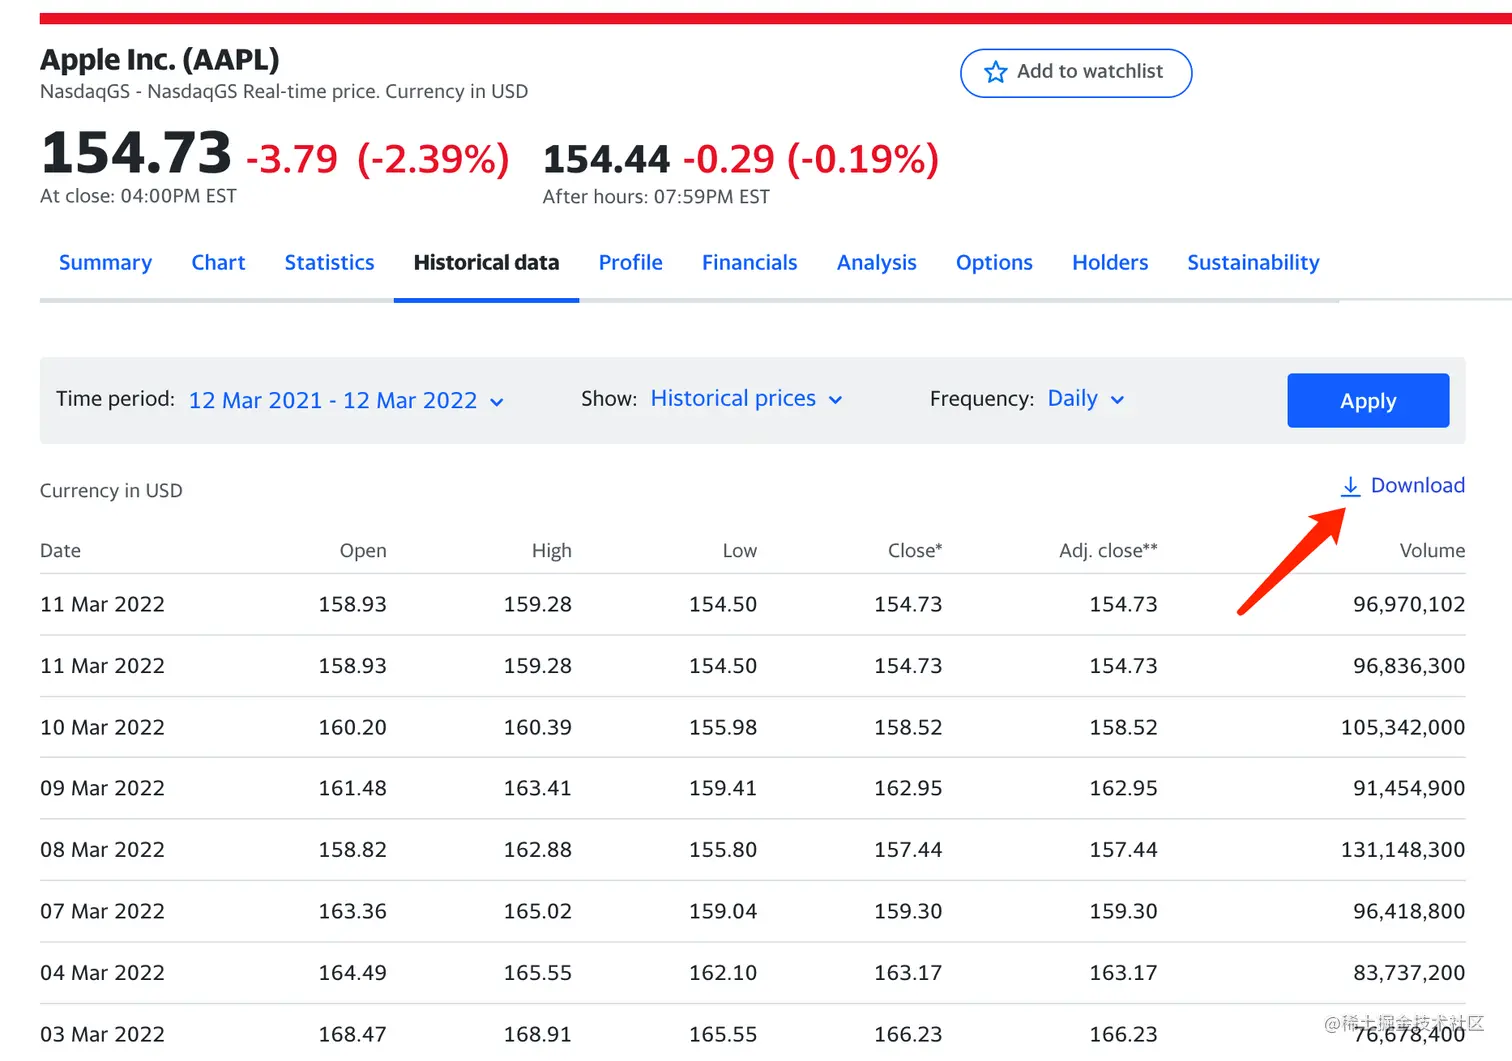Screen dimensions: 1512x1061
Task: Click the large 154.73 closing price
Action: 136,153
